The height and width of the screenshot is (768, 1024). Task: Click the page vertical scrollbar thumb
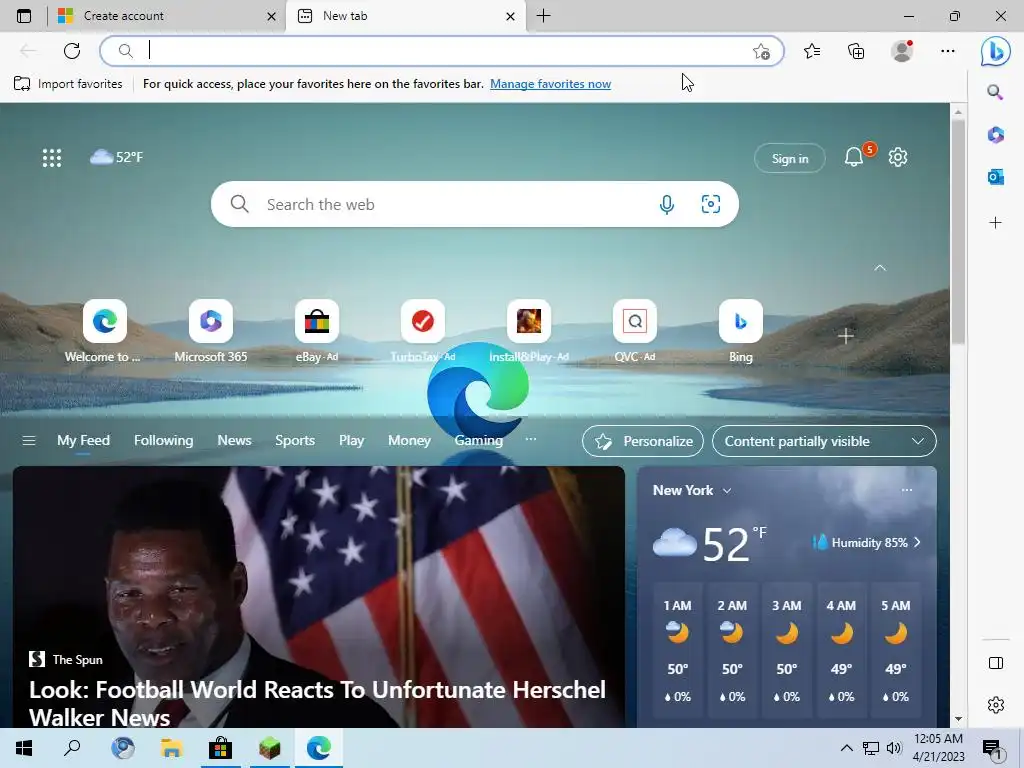(958, 232)
